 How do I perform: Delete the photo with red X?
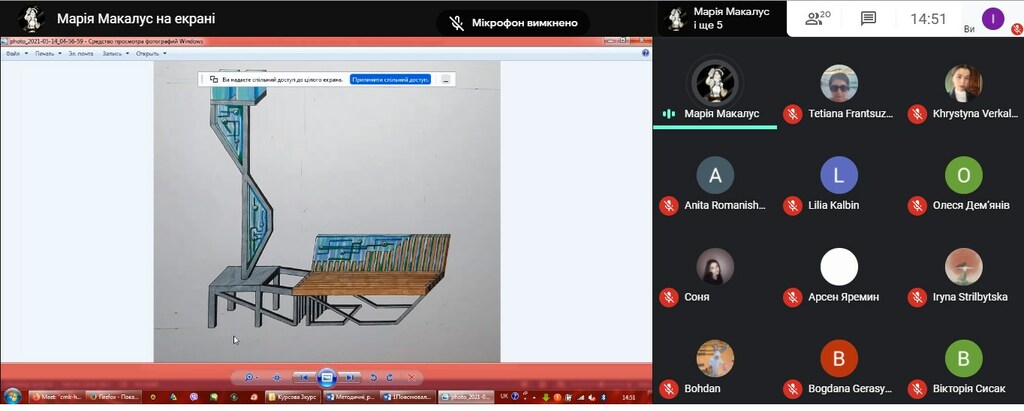pos(411,377)
